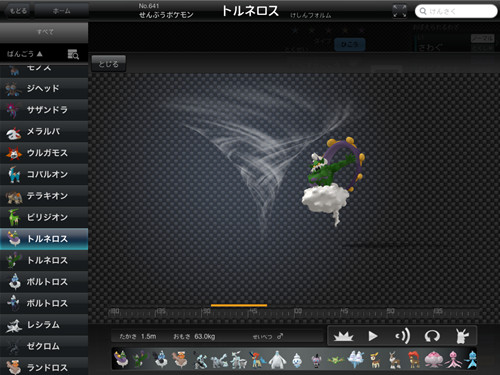500x375 pixels.
Task: Click the メラルバ sprite icon
Action: click(14, 133)
